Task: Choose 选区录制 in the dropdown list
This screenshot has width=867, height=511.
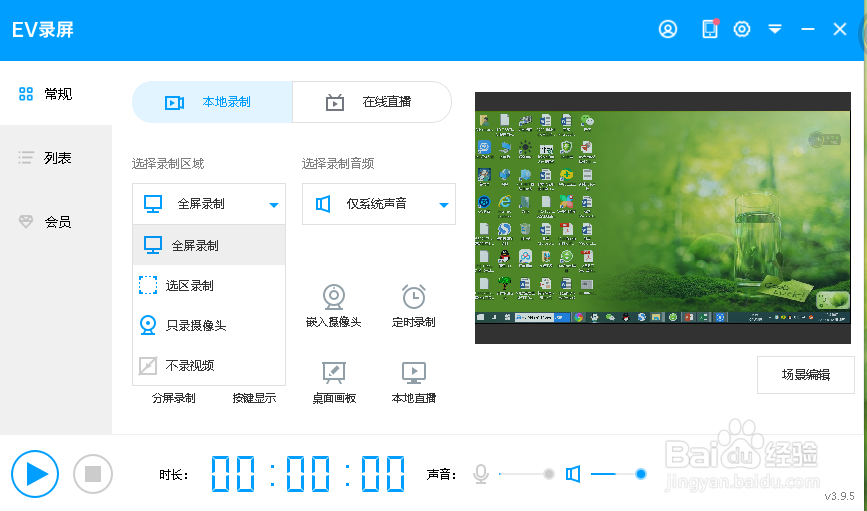Action: [209, 285]
